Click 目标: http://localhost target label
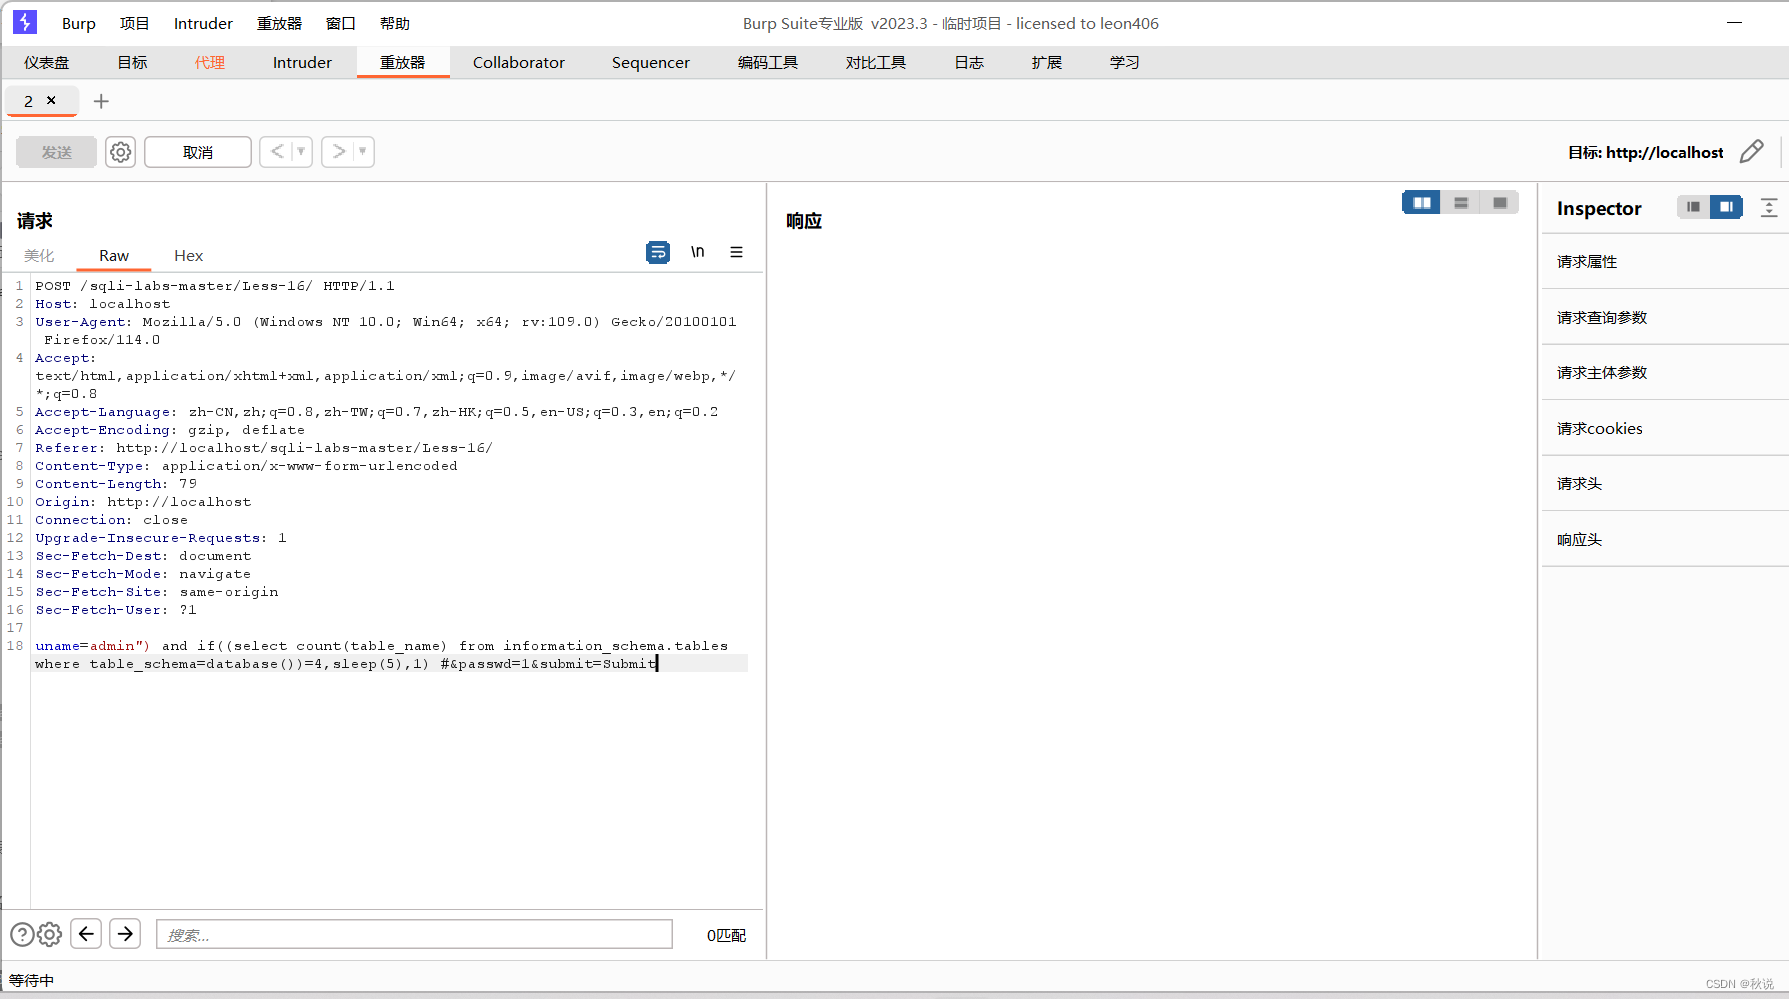The image size is (1789, 999). (1645, 152)
